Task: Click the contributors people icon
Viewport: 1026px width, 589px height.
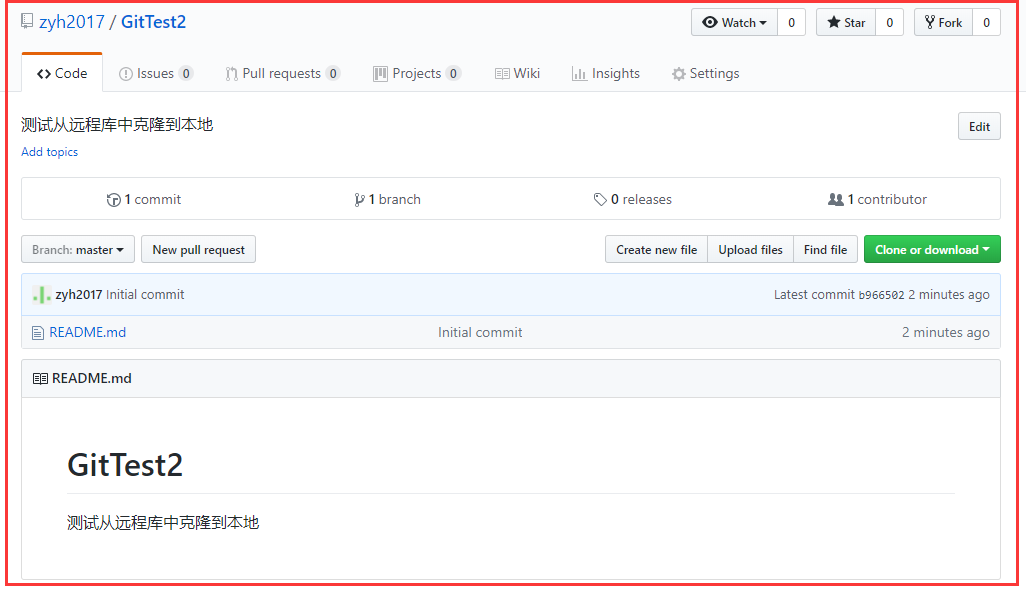Action: coord(836,199)
